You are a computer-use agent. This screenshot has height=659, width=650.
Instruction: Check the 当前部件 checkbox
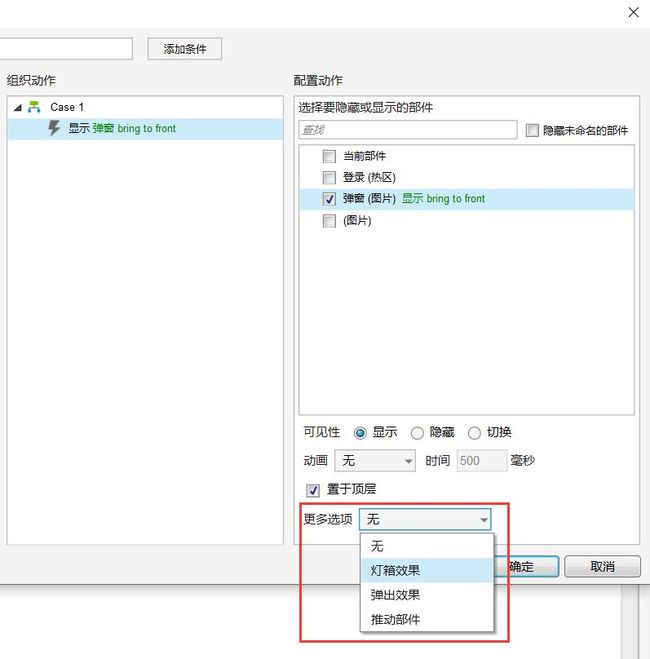pos(329,156)
